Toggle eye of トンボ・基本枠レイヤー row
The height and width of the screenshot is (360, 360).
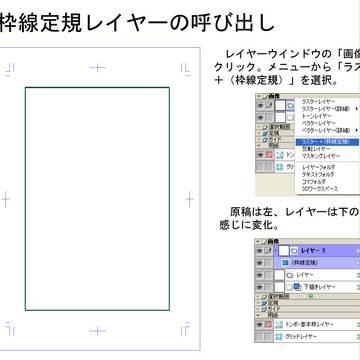pos(260,324)
